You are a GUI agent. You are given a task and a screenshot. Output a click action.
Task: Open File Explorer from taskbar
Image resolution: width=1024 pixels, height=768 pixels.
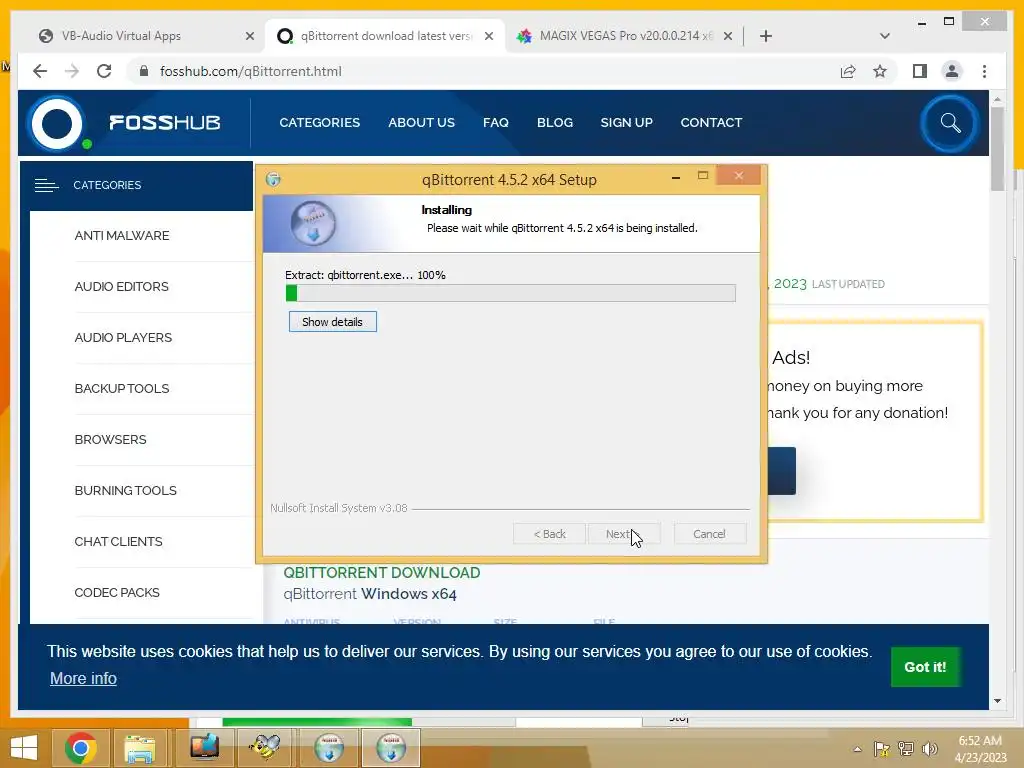pos(140,748)
